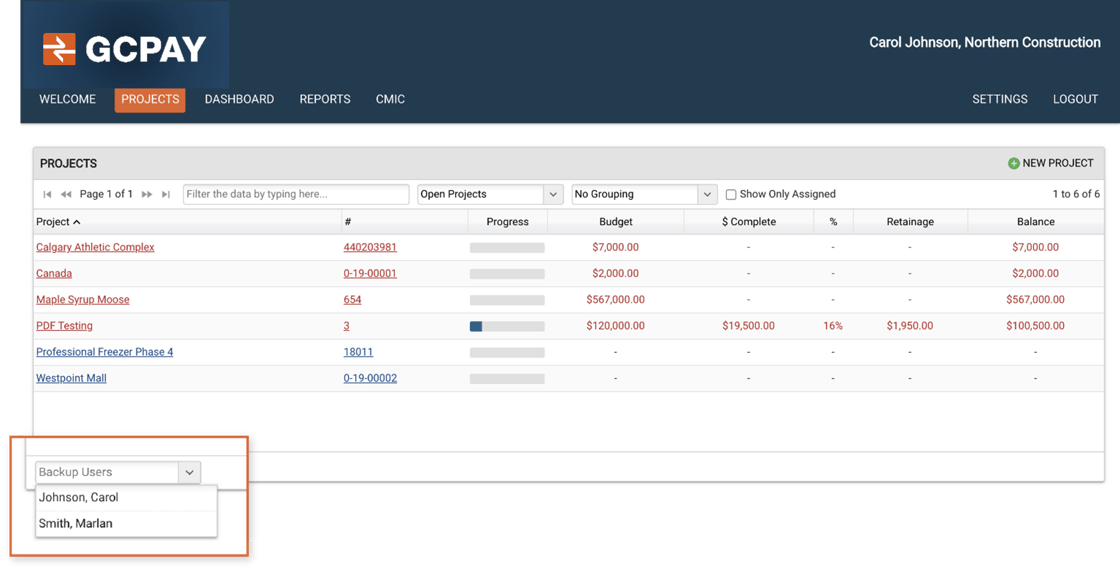Click project number 440203981

point(370,247)
